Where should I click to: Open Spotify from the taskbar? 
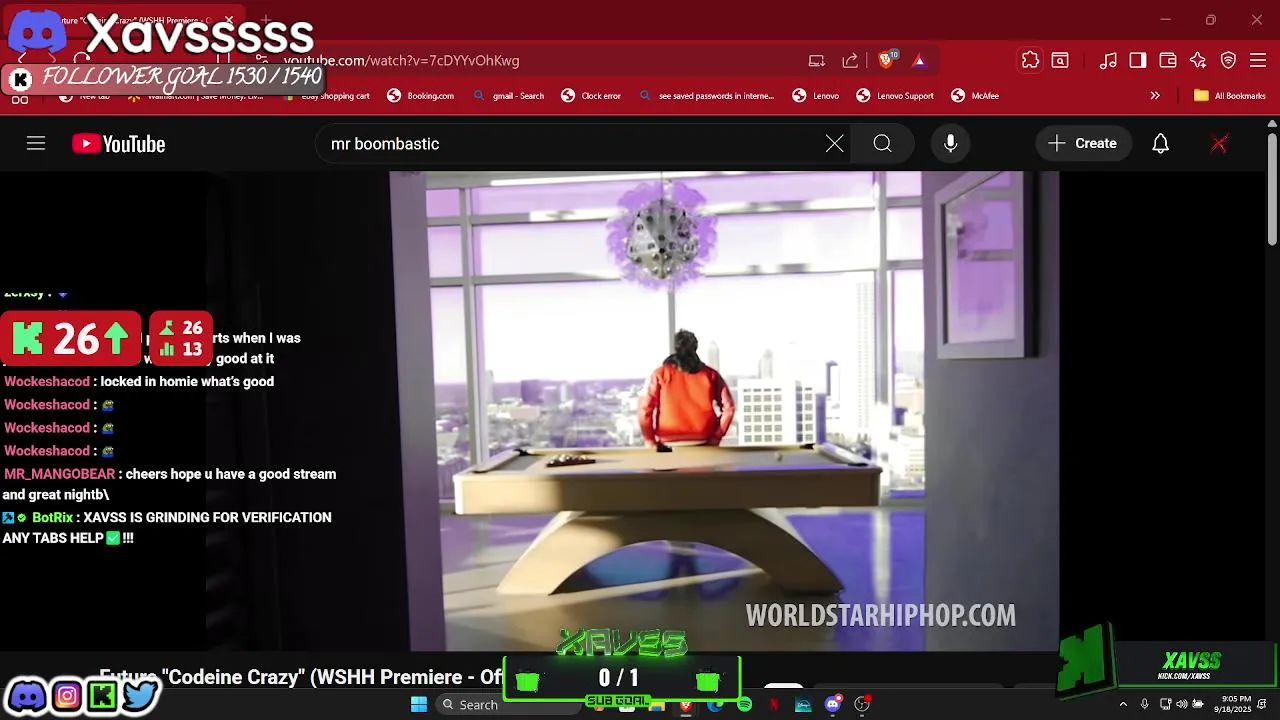pos(744,705)
